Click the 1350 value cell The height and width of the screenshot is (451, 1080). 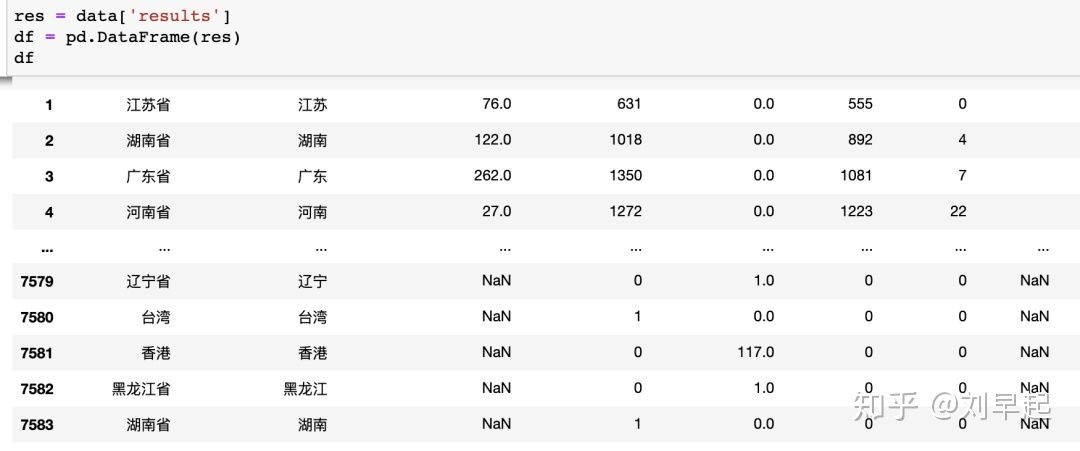pos(625,176)
